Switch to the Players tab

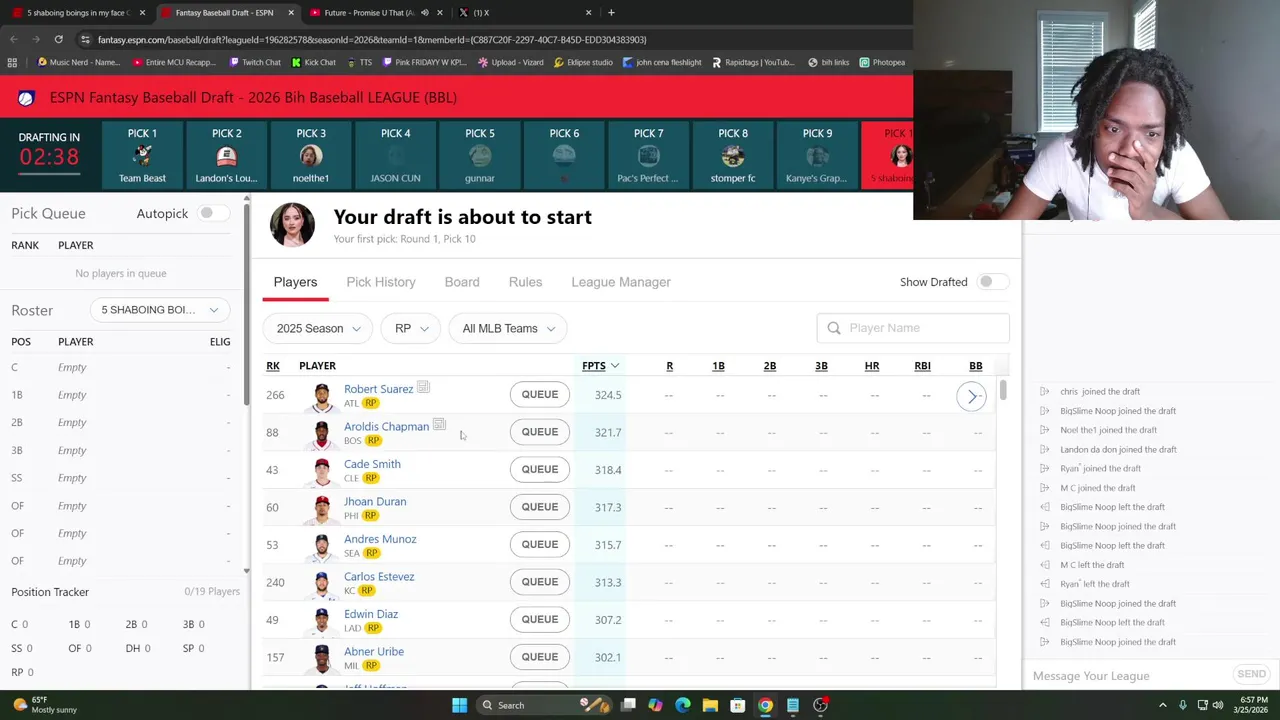tap(295, 282)
